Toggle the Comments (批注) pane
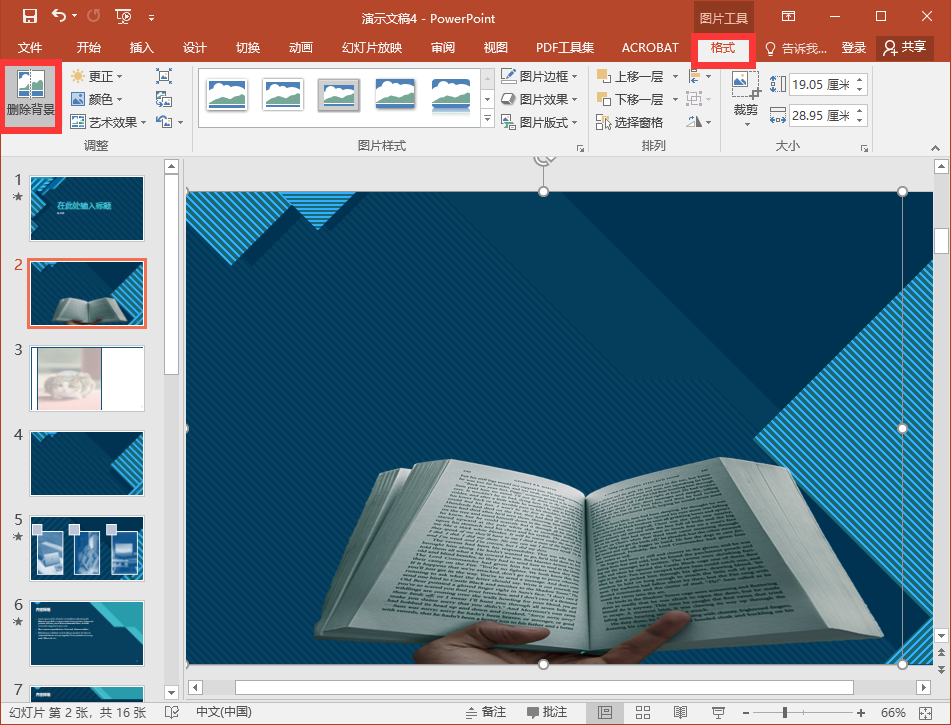 547,712
